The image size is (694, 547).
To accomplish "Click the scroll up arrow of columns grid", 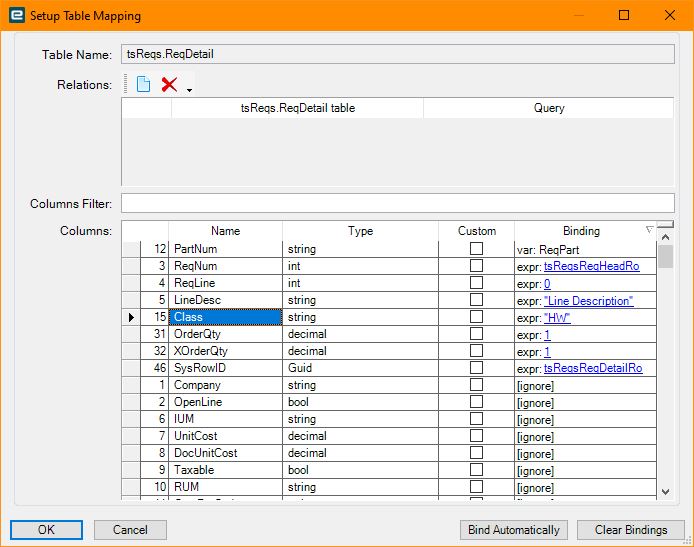I will point(666,236).
